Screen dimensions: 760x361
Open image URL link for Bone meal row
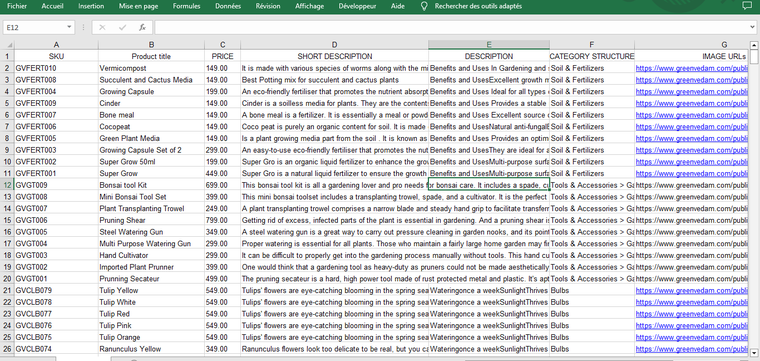pyautogui.click(x=692, y=115)
